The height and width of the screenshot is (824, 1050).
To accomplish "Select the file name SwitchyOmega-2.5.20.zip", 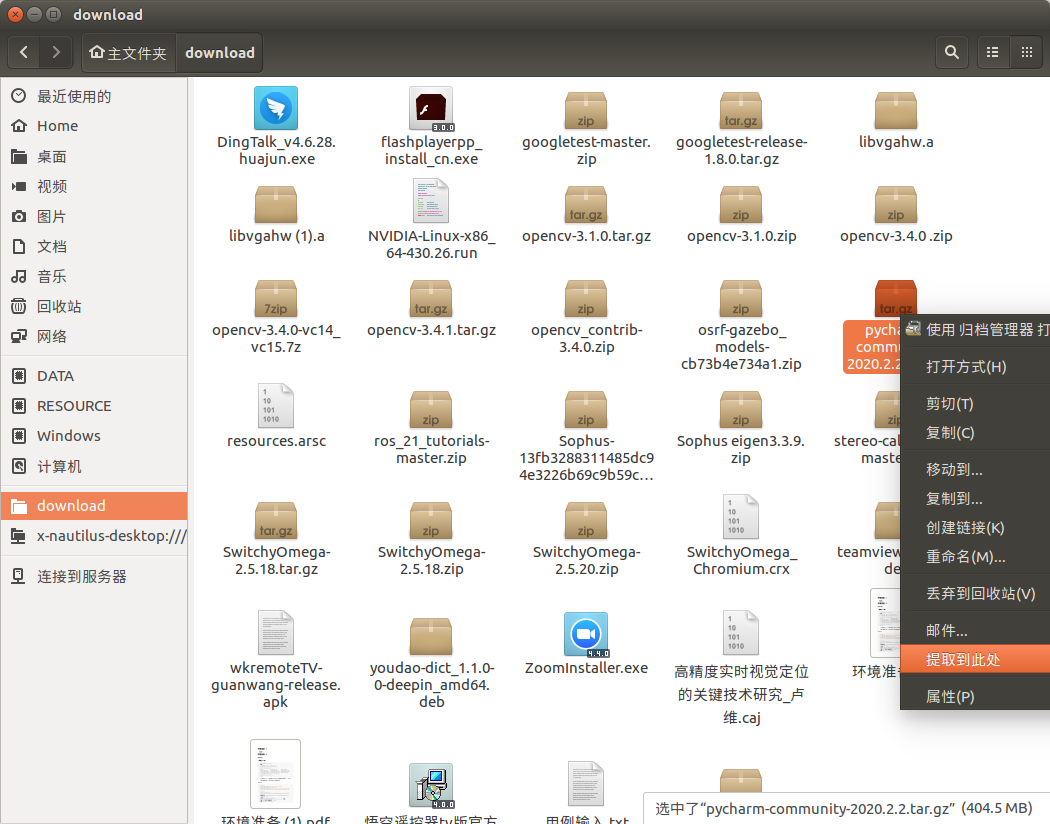I will click(587, 560).
